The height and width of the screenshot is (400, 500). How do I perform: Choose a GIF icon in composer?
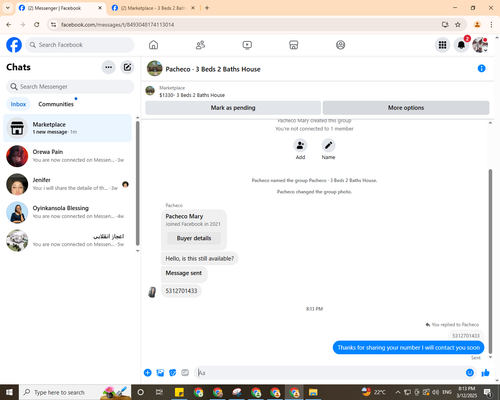click(x=185, y=373)
